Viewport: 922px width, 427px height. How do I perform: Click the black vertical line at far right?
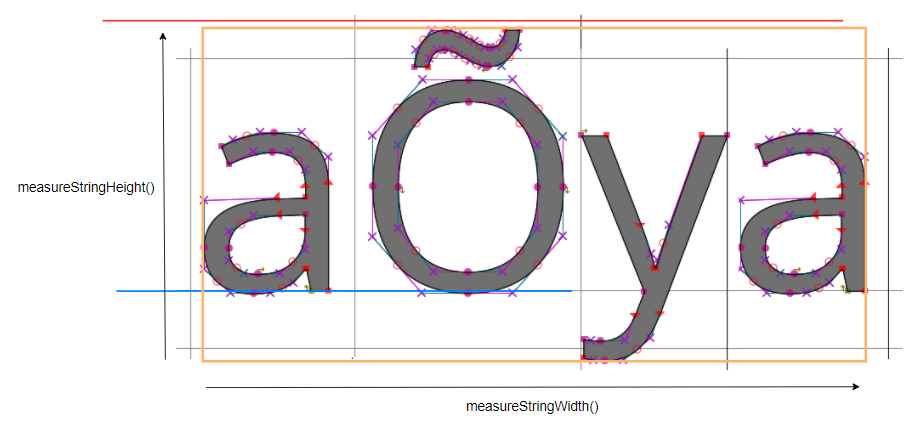[886, 200]
